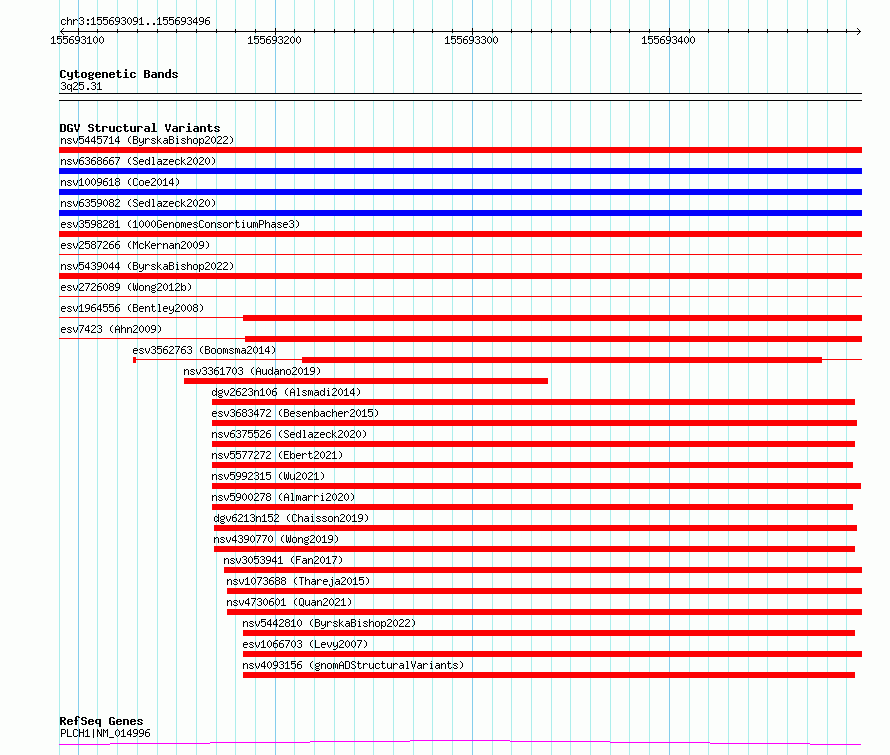
Task: Select nsv3053941 (Fan2017) label
Action: point(283,560)
